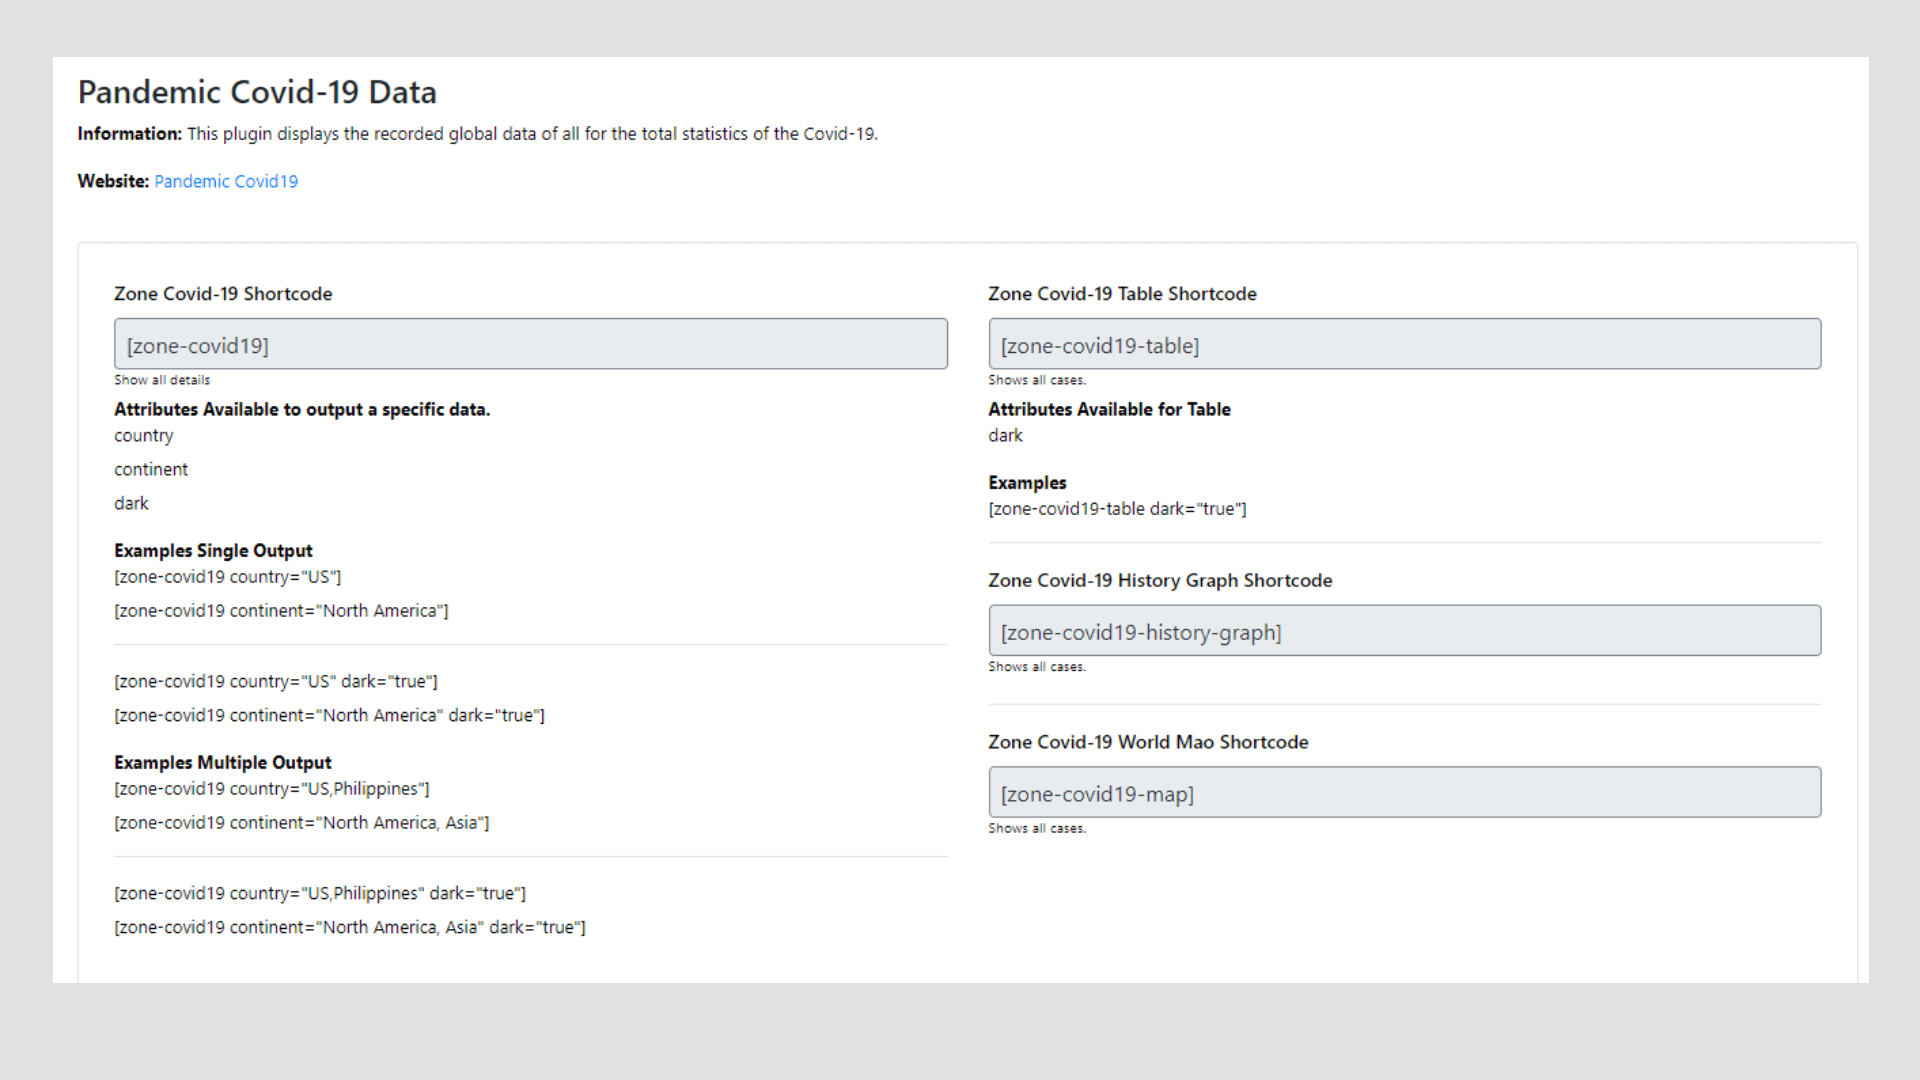Click the [zone-covid19-map] shortcode field
The height and width of the screenshot is (1080, 1920).
click(x=1404, y=793)
